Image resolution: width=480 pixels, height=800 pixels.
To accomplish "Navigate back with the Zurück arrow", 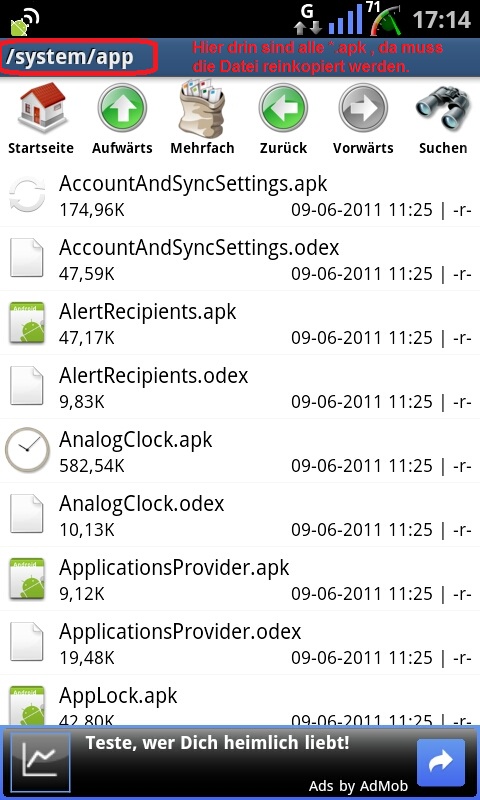I will [x=283, y=108].
